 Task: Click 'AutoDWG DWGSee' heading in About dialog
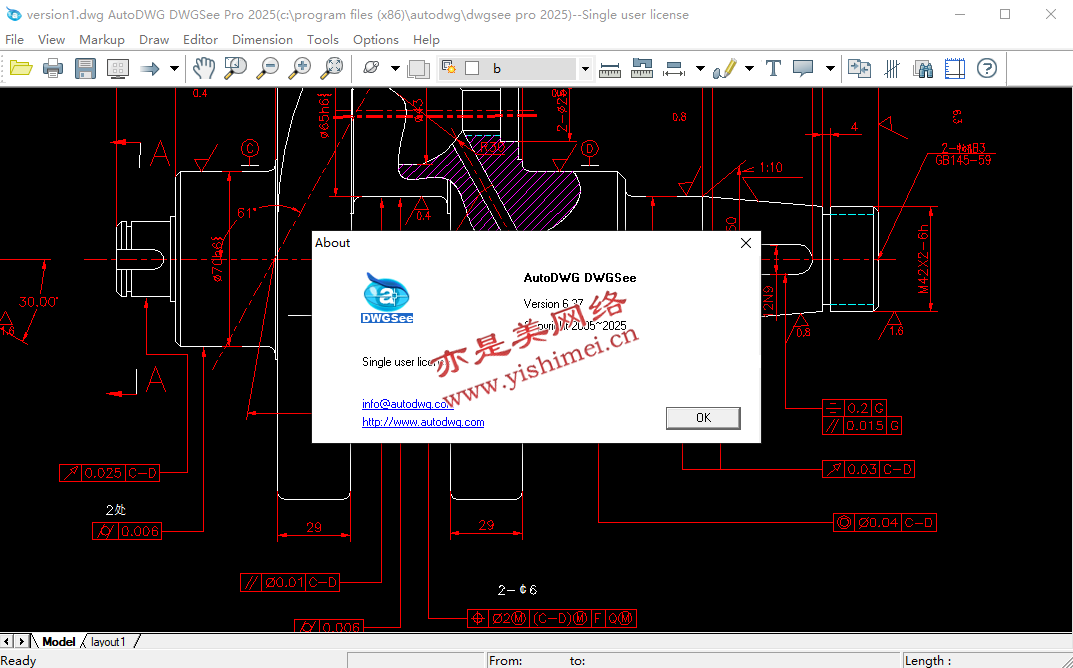[580, 278]
